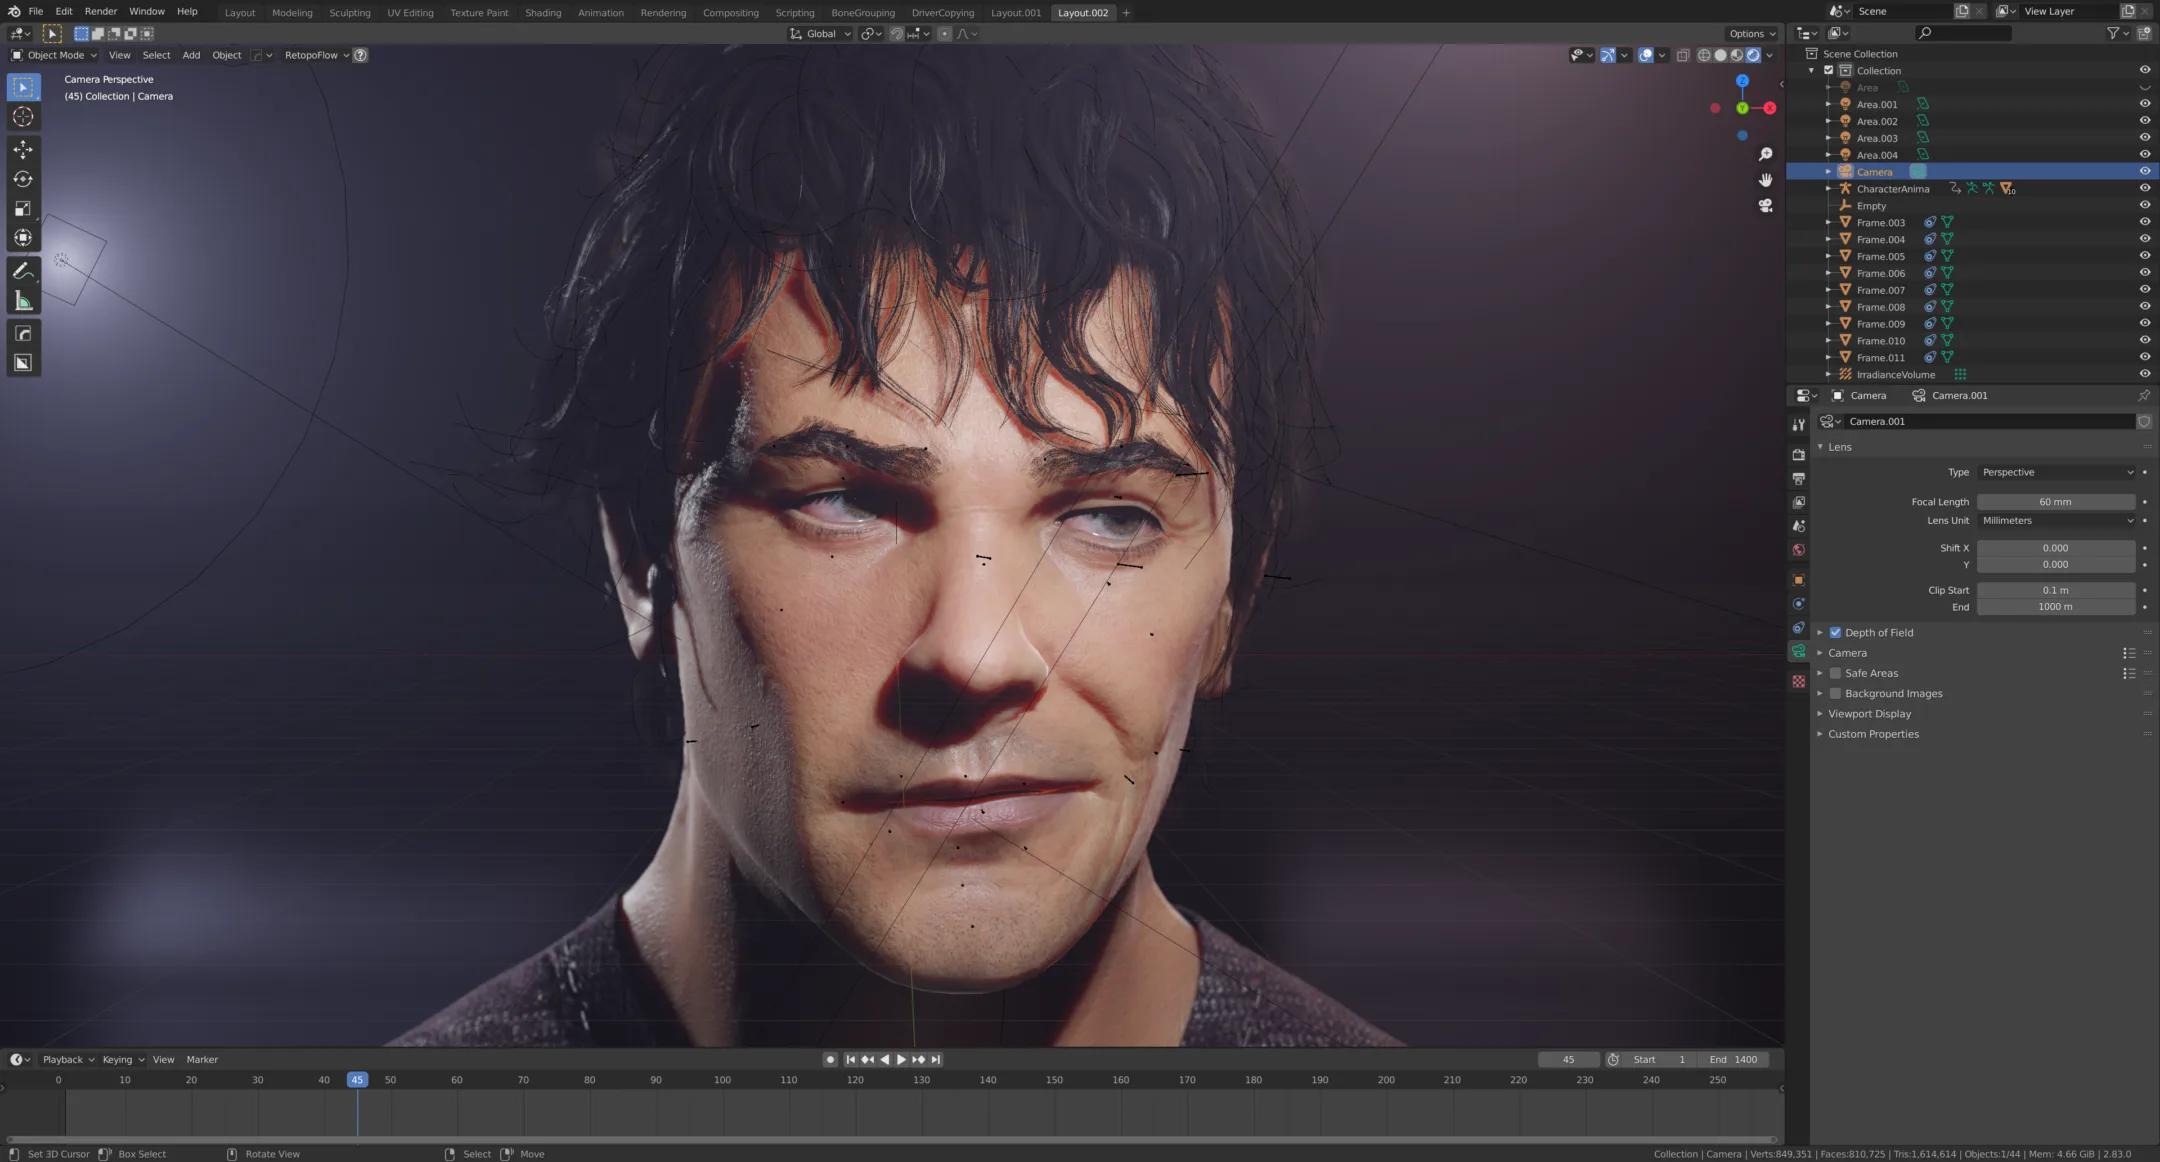Click the Focal Length 60 mm field
The width and height of the screenshot is (2160, 1162).
coord(2055,502)
